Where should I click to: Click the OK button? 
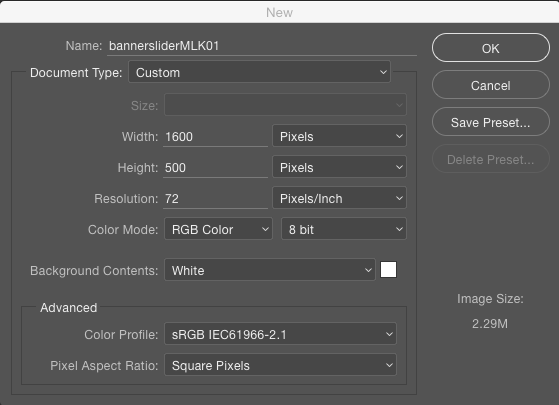click(x=491, y=48)
